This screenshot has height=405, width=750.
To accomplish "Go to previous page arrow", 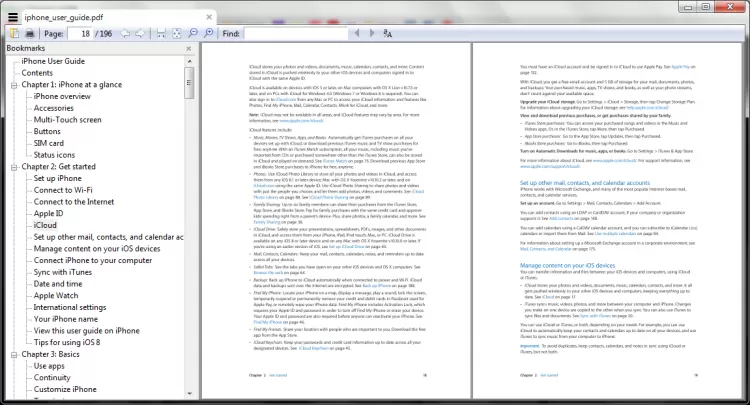I will click(125, 33).
